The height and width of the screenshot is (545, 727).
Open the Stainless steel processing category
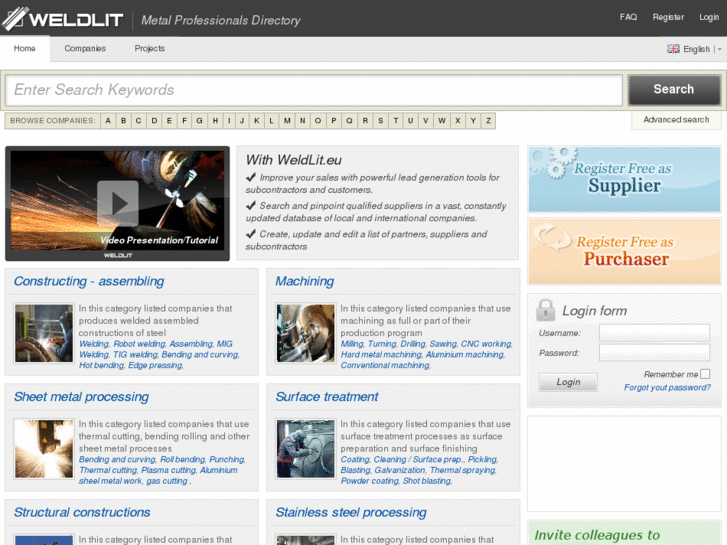coord(351,513)
